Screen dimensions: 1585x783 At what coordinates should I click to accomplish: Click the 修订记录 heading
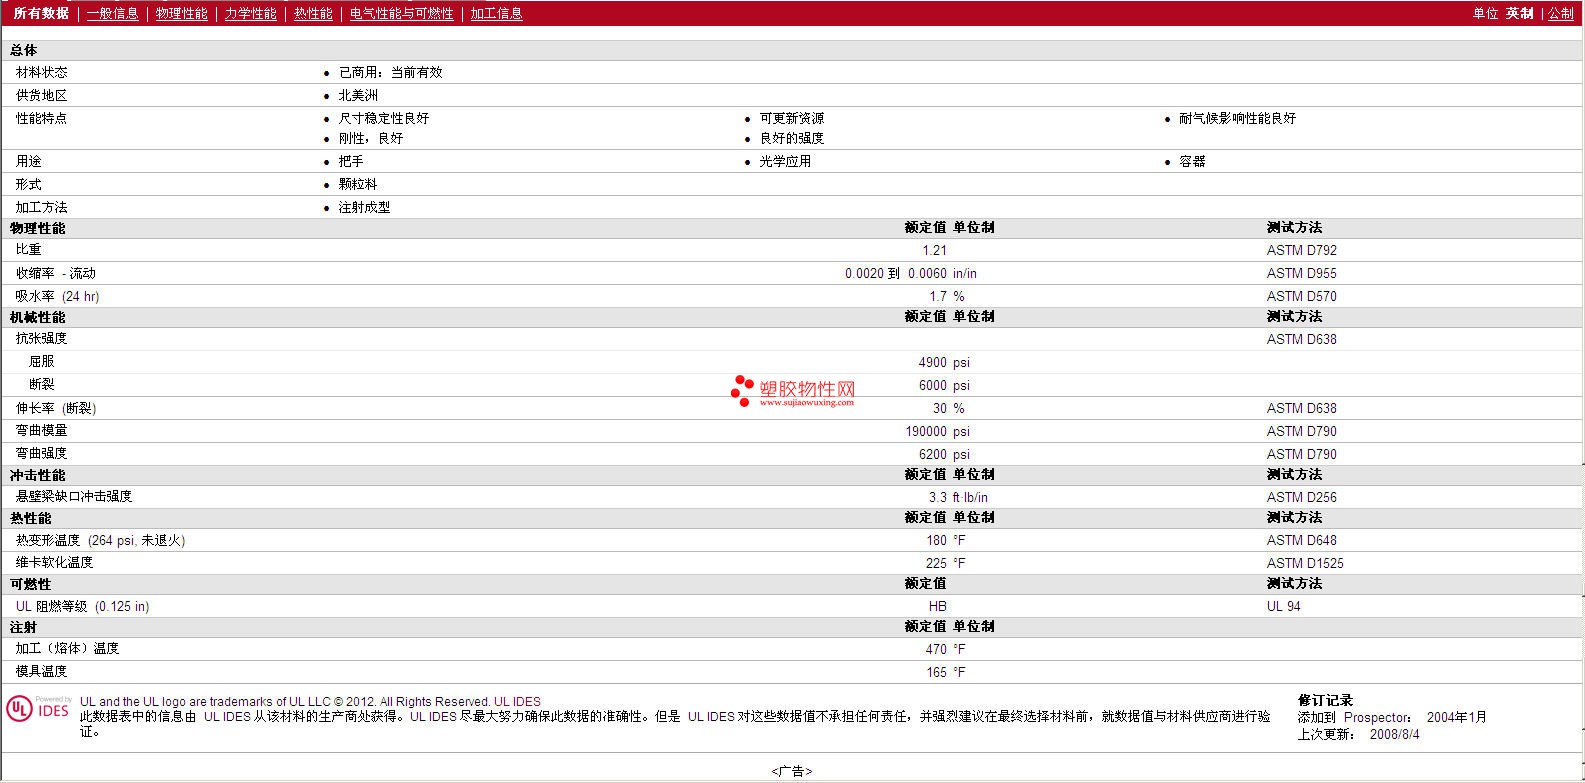1325,700
